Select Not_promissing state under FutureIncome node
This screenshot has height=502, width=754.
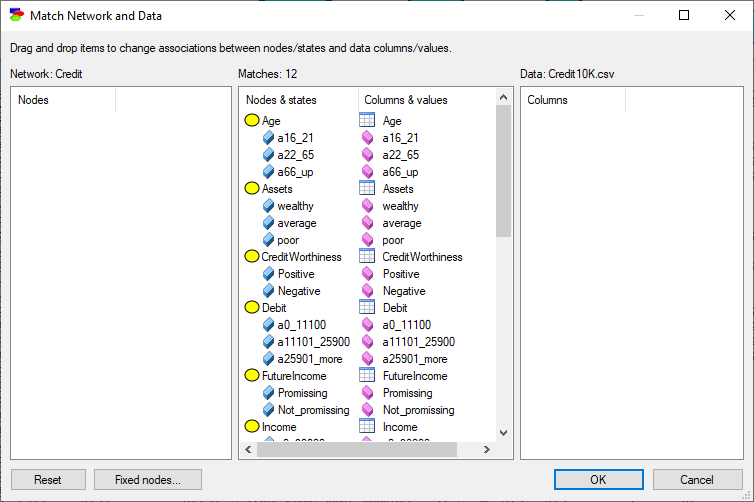click(x=314, y=410)
